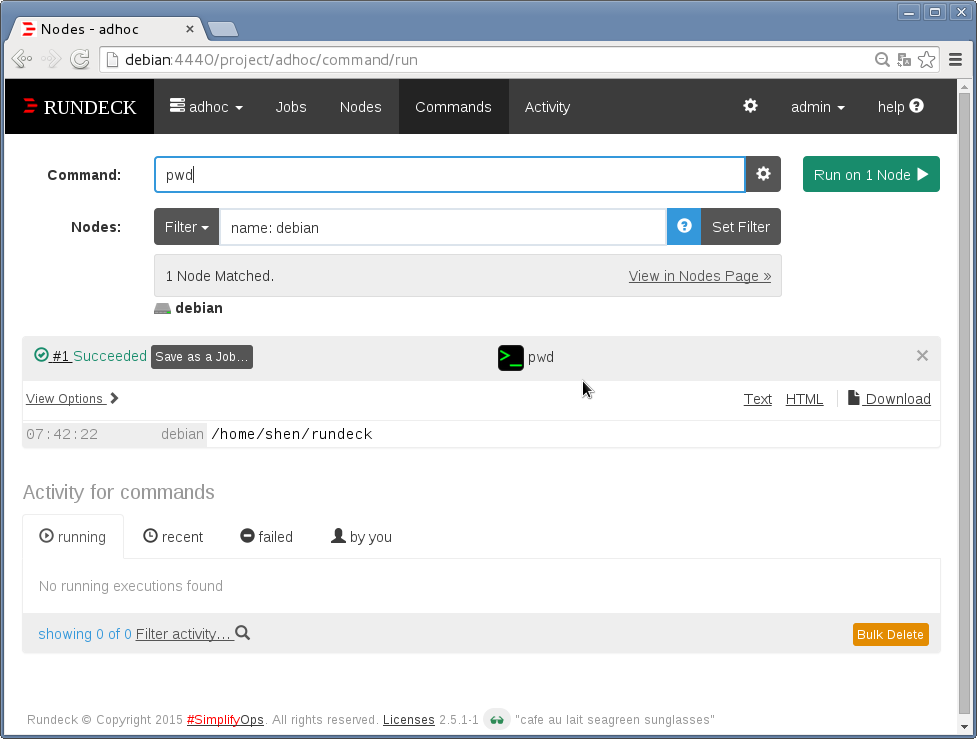Click the Bulk Delete button

tap(890, 634)
